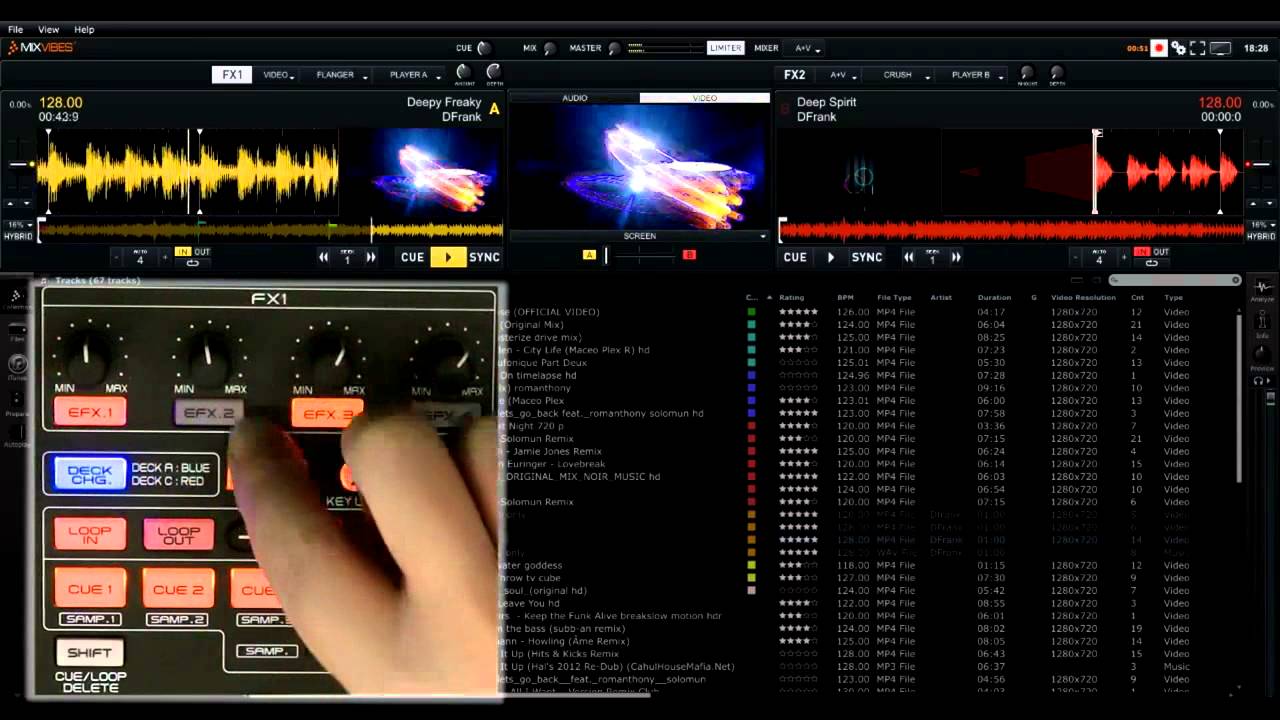This screenshot has width=1280, height=720.
Task: Set loop OUT point on deck B
Action: [1161, 252]
